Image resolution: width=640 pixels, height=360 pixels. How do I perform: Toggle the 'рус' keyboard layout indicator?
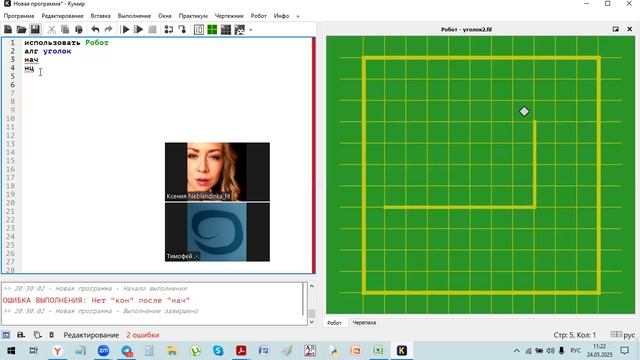623,335
